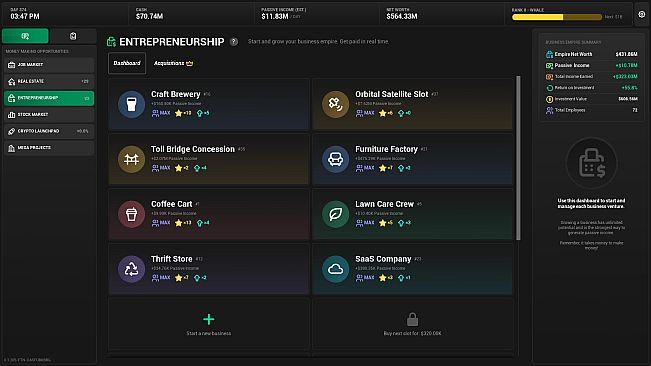Open the Orbital Satellite Slot title
The width and height of the screenshot is (651, 366).
(392, 94)
